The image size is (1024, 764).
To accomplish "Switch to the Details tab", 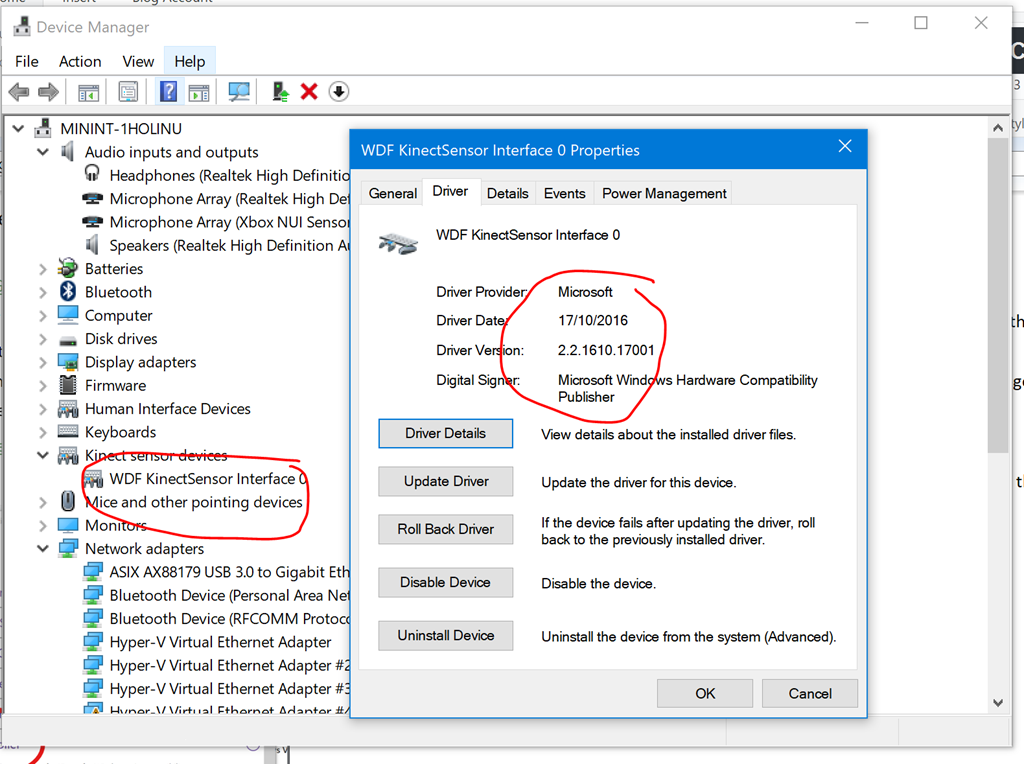I will (507, 193).
